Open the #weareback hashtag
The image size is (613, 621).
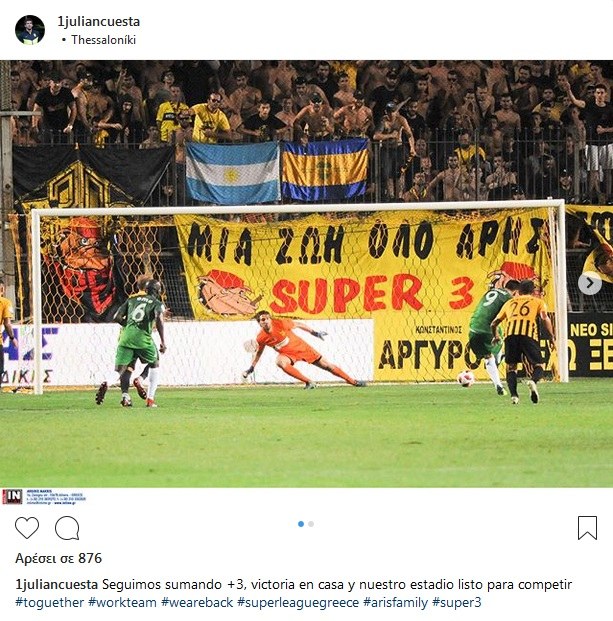coord(197,603)
